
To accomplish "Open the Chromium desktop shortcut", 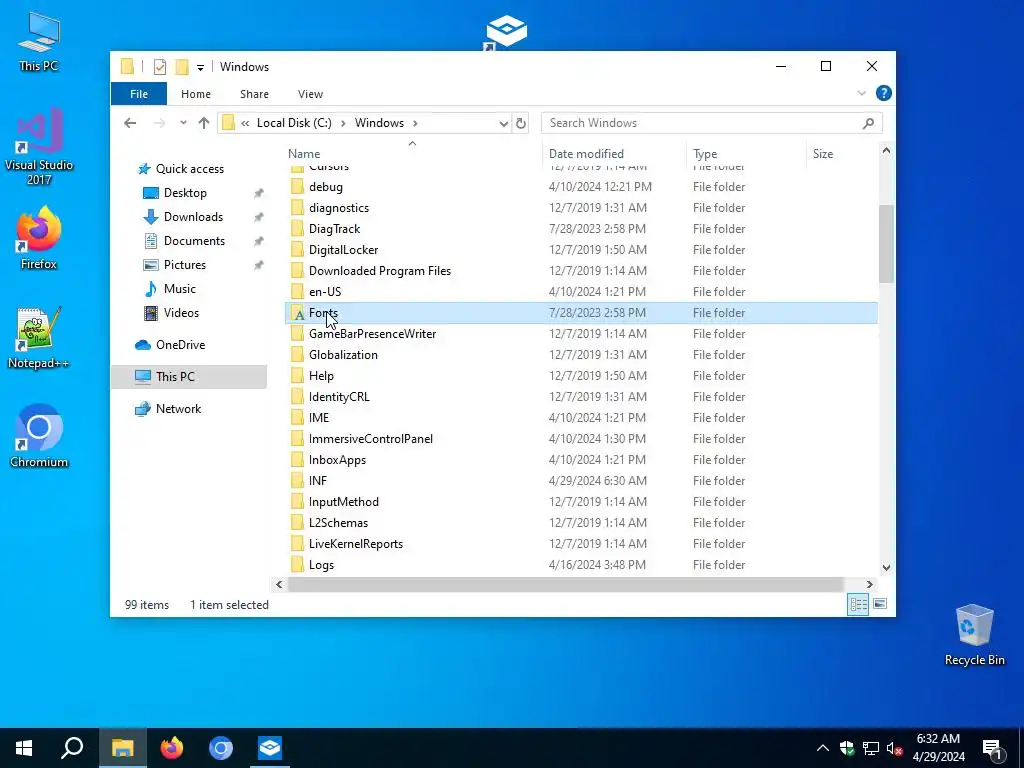I will [x=39, y=436].
